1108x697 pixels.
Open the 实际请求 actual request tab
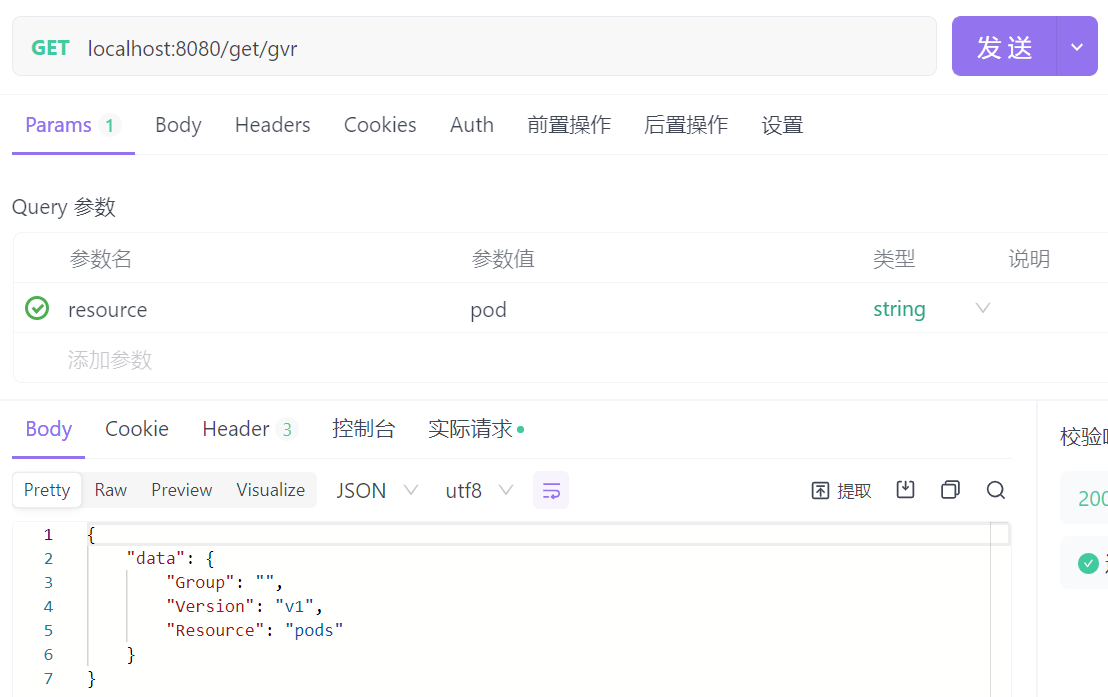point(471,429)
